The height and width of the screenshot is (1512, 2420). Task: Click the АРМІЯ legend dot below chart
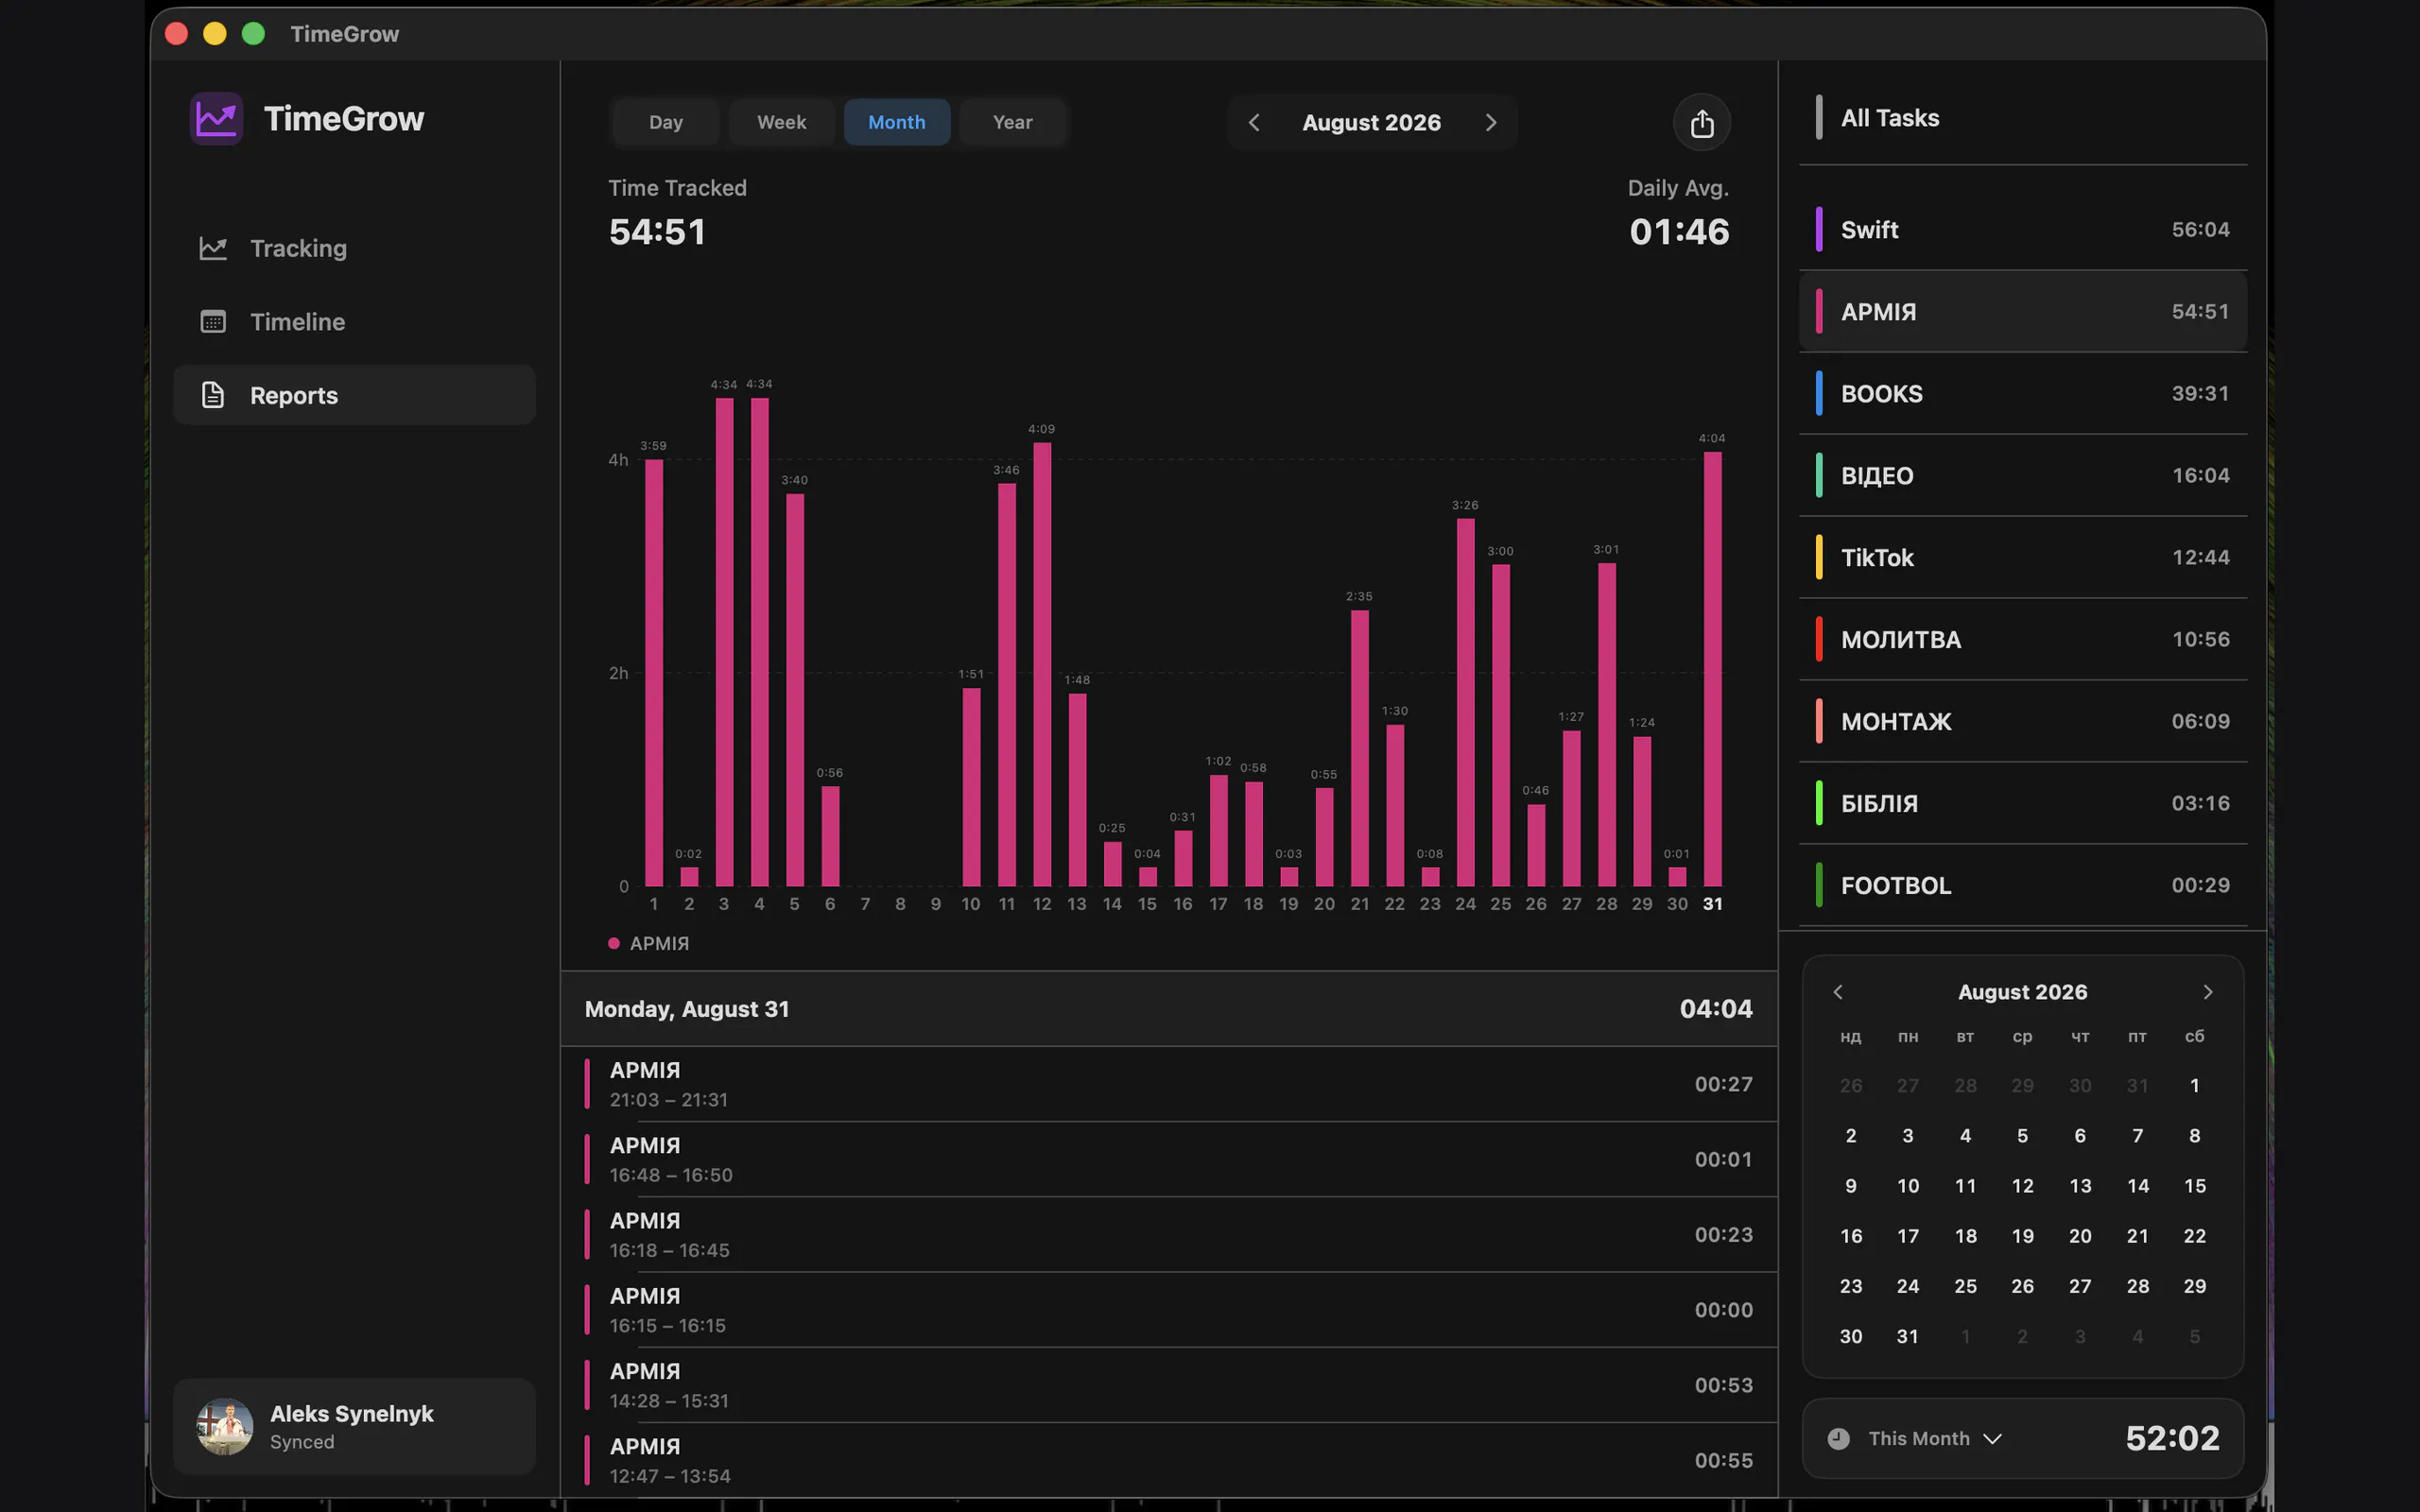coord(613,943)
